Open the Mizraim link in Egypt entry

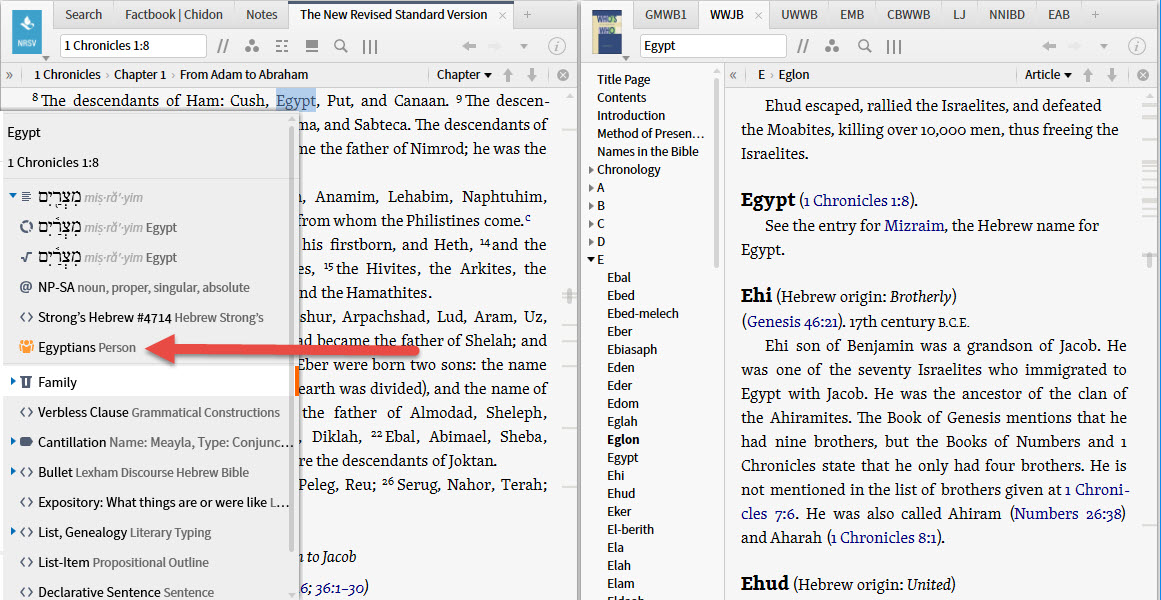click(x=914, y=226)
